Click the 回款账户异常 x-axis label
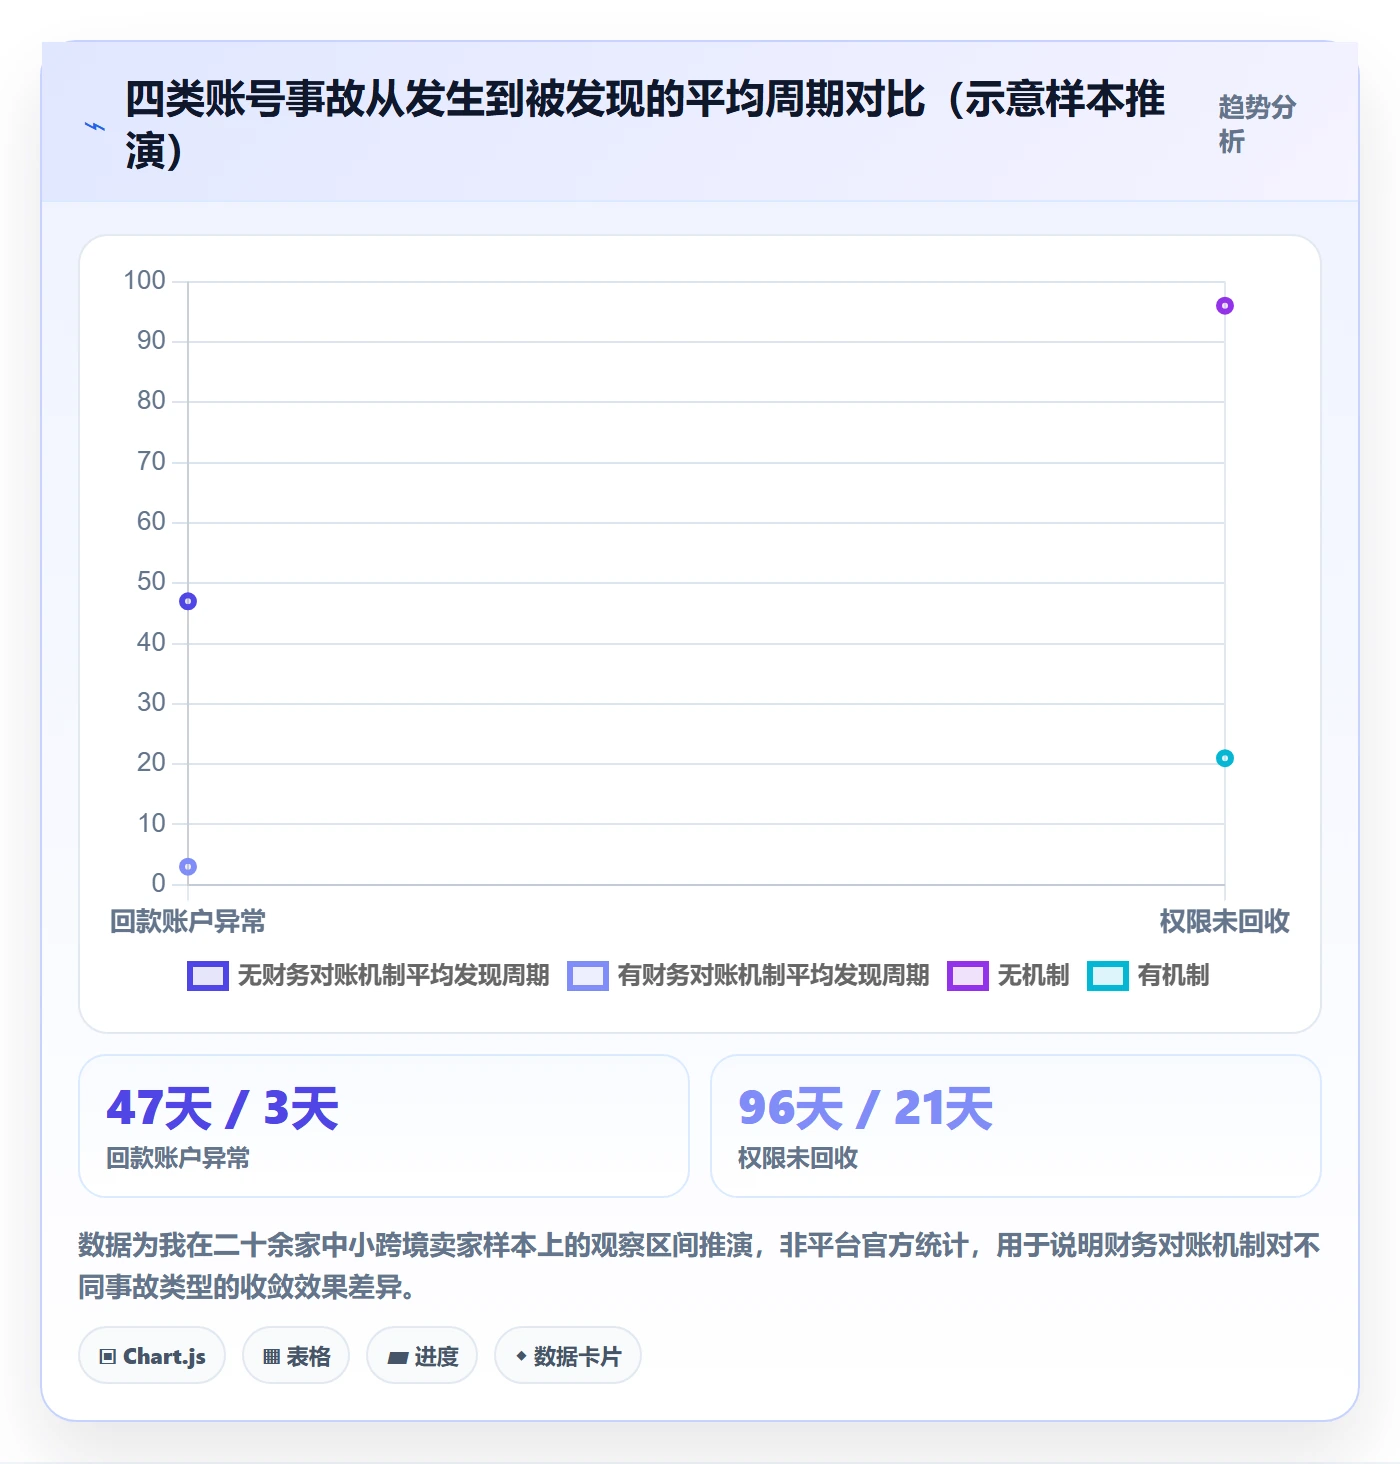Image resolution: width=1400 pixels, height=1464 pixels. (x=188, y=921)
